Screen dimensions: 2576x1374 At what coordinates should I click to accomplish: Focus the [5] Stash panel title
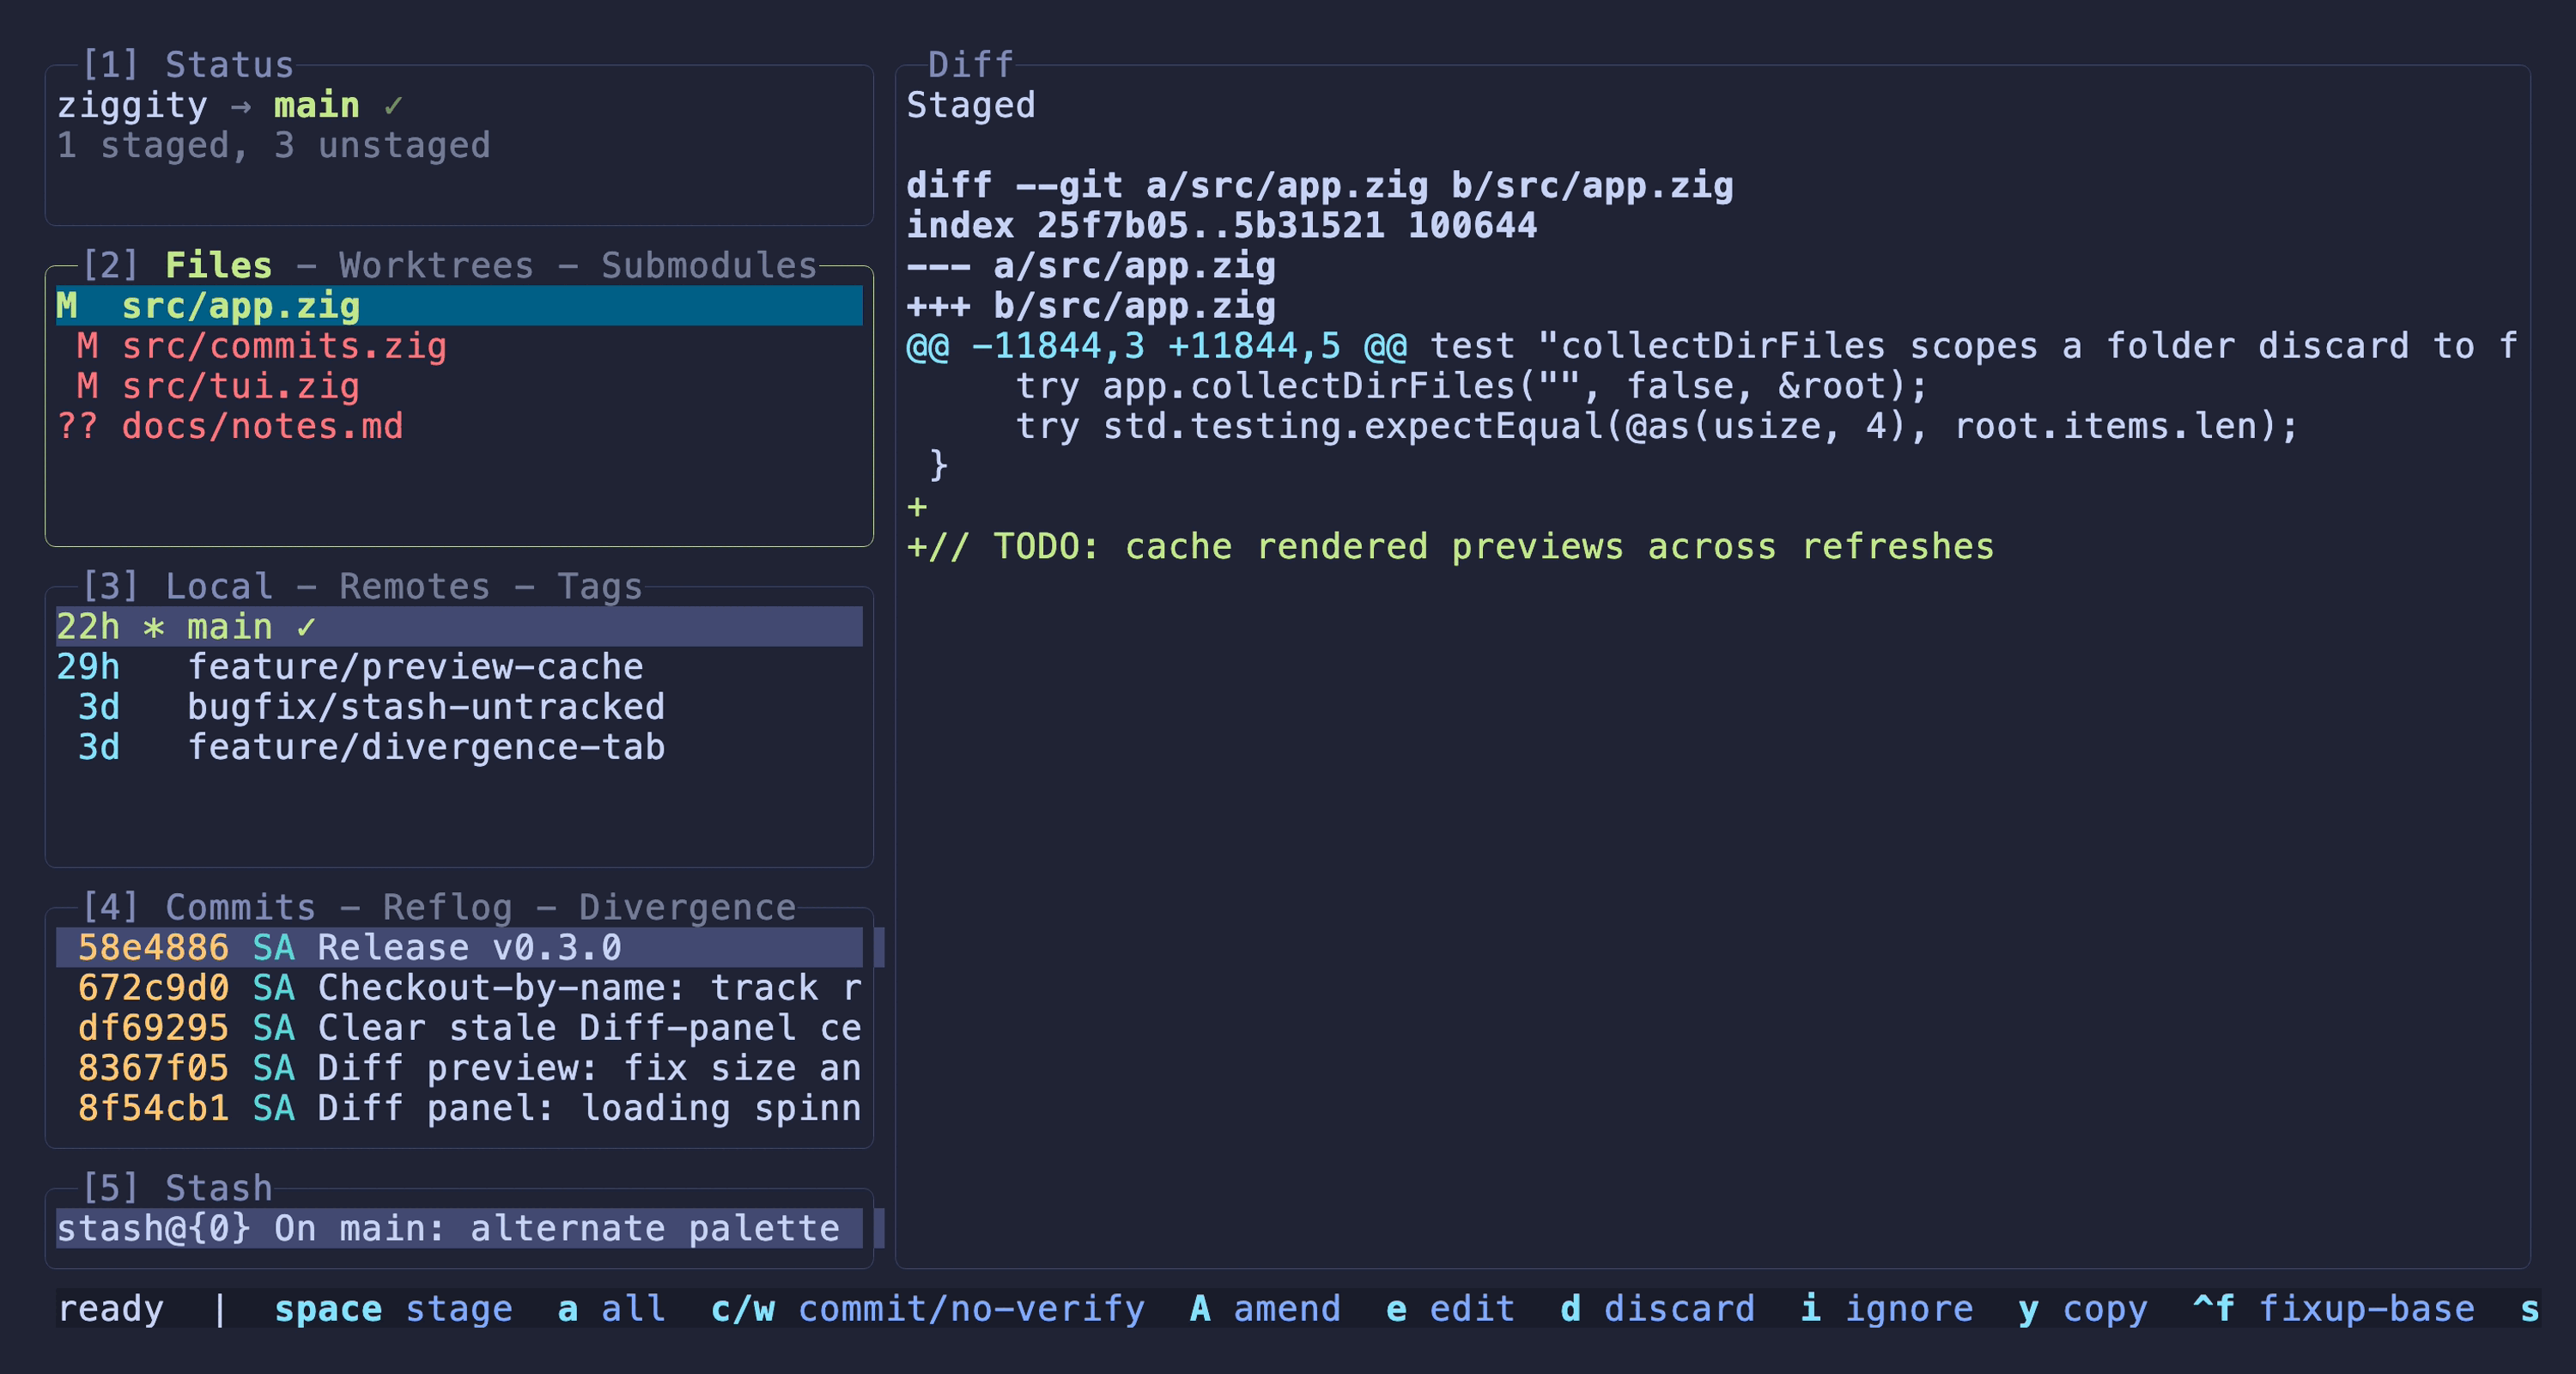[176, 1188]
